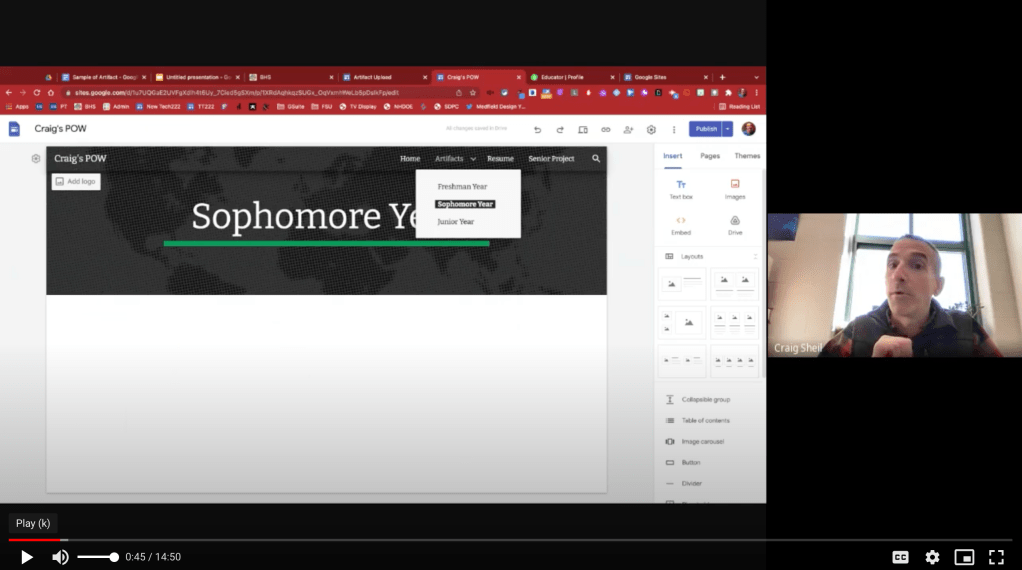Click the copy published link icon
This screenshot has width=1022, height=570.
(x=605, y=130)
